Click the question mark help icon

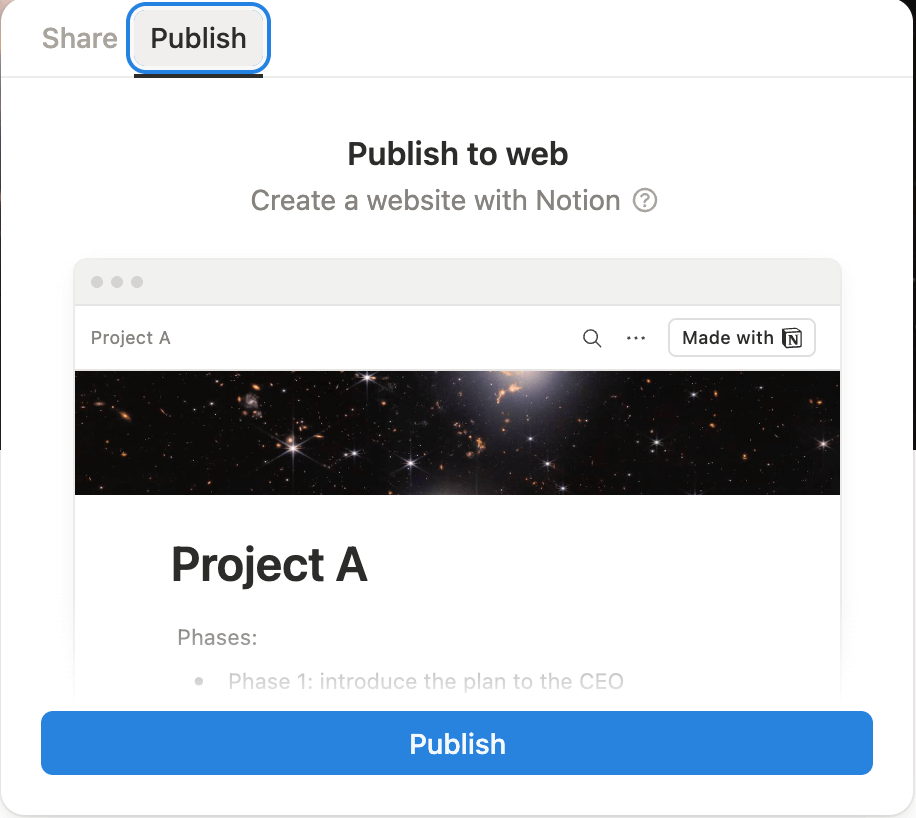pyautogui.click(x=645, y=201)
